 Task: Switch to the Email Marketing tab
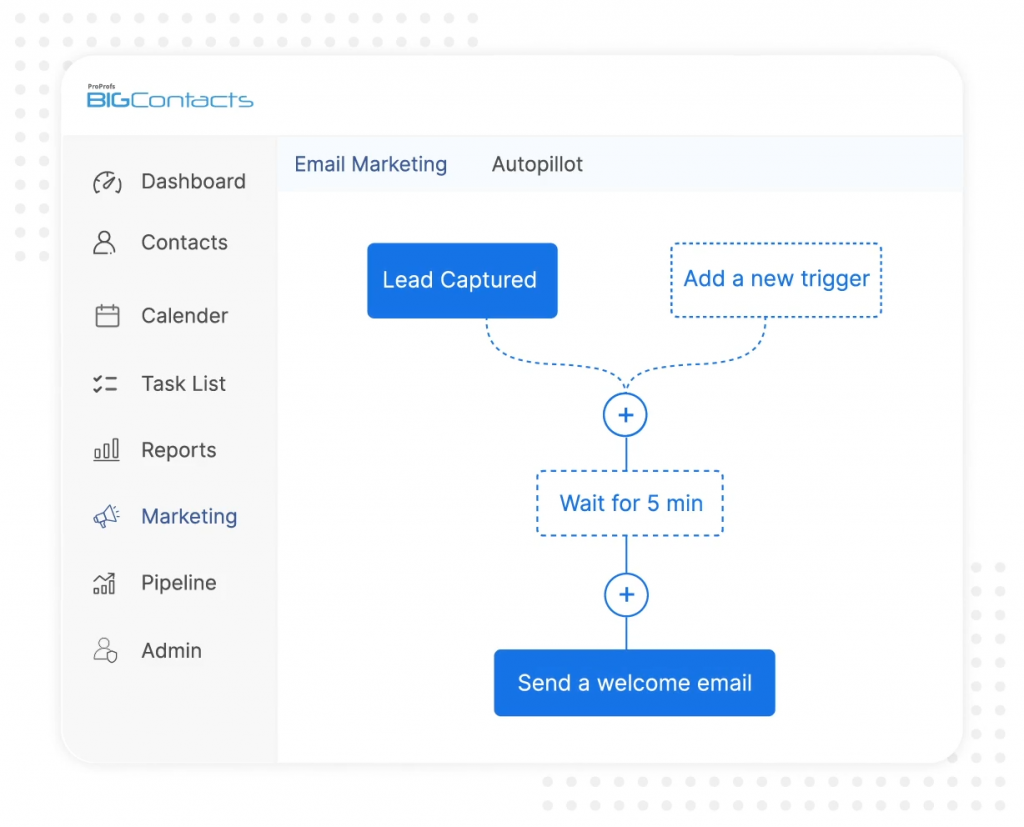click(370, 164)
